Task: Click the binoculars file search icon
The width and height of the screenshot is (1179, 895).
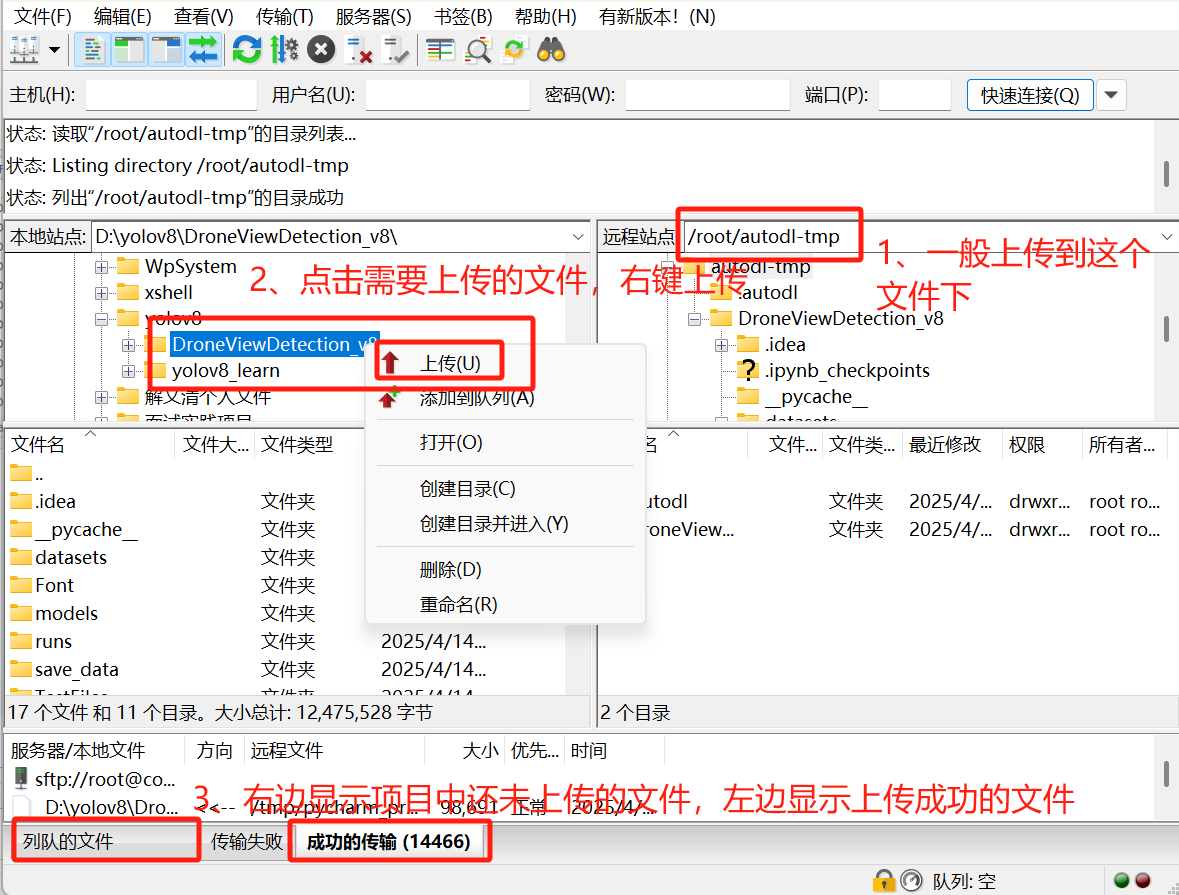Action: click(x=551, y=49)
